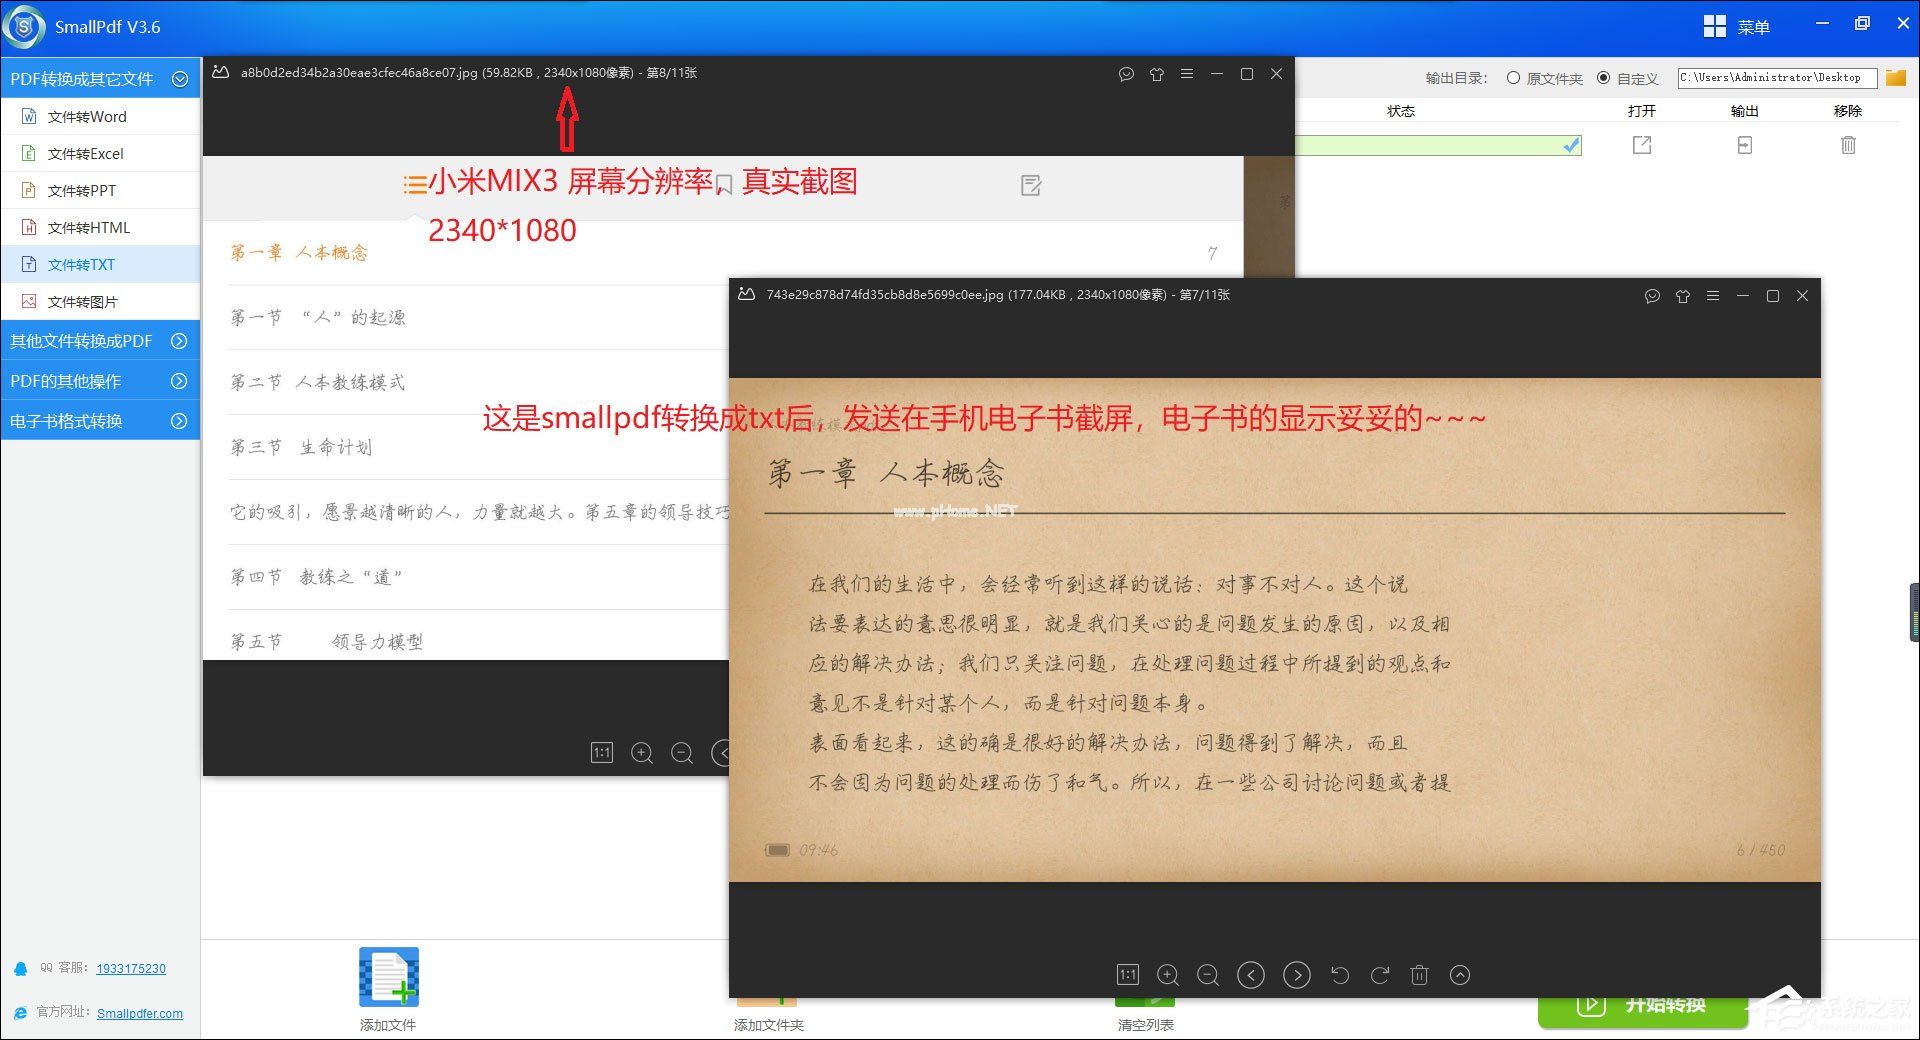The height and width of the screenshot is (1040, 1920).
Task: Zoom in on the ebook screenshot image
Action: point(1167,975)
